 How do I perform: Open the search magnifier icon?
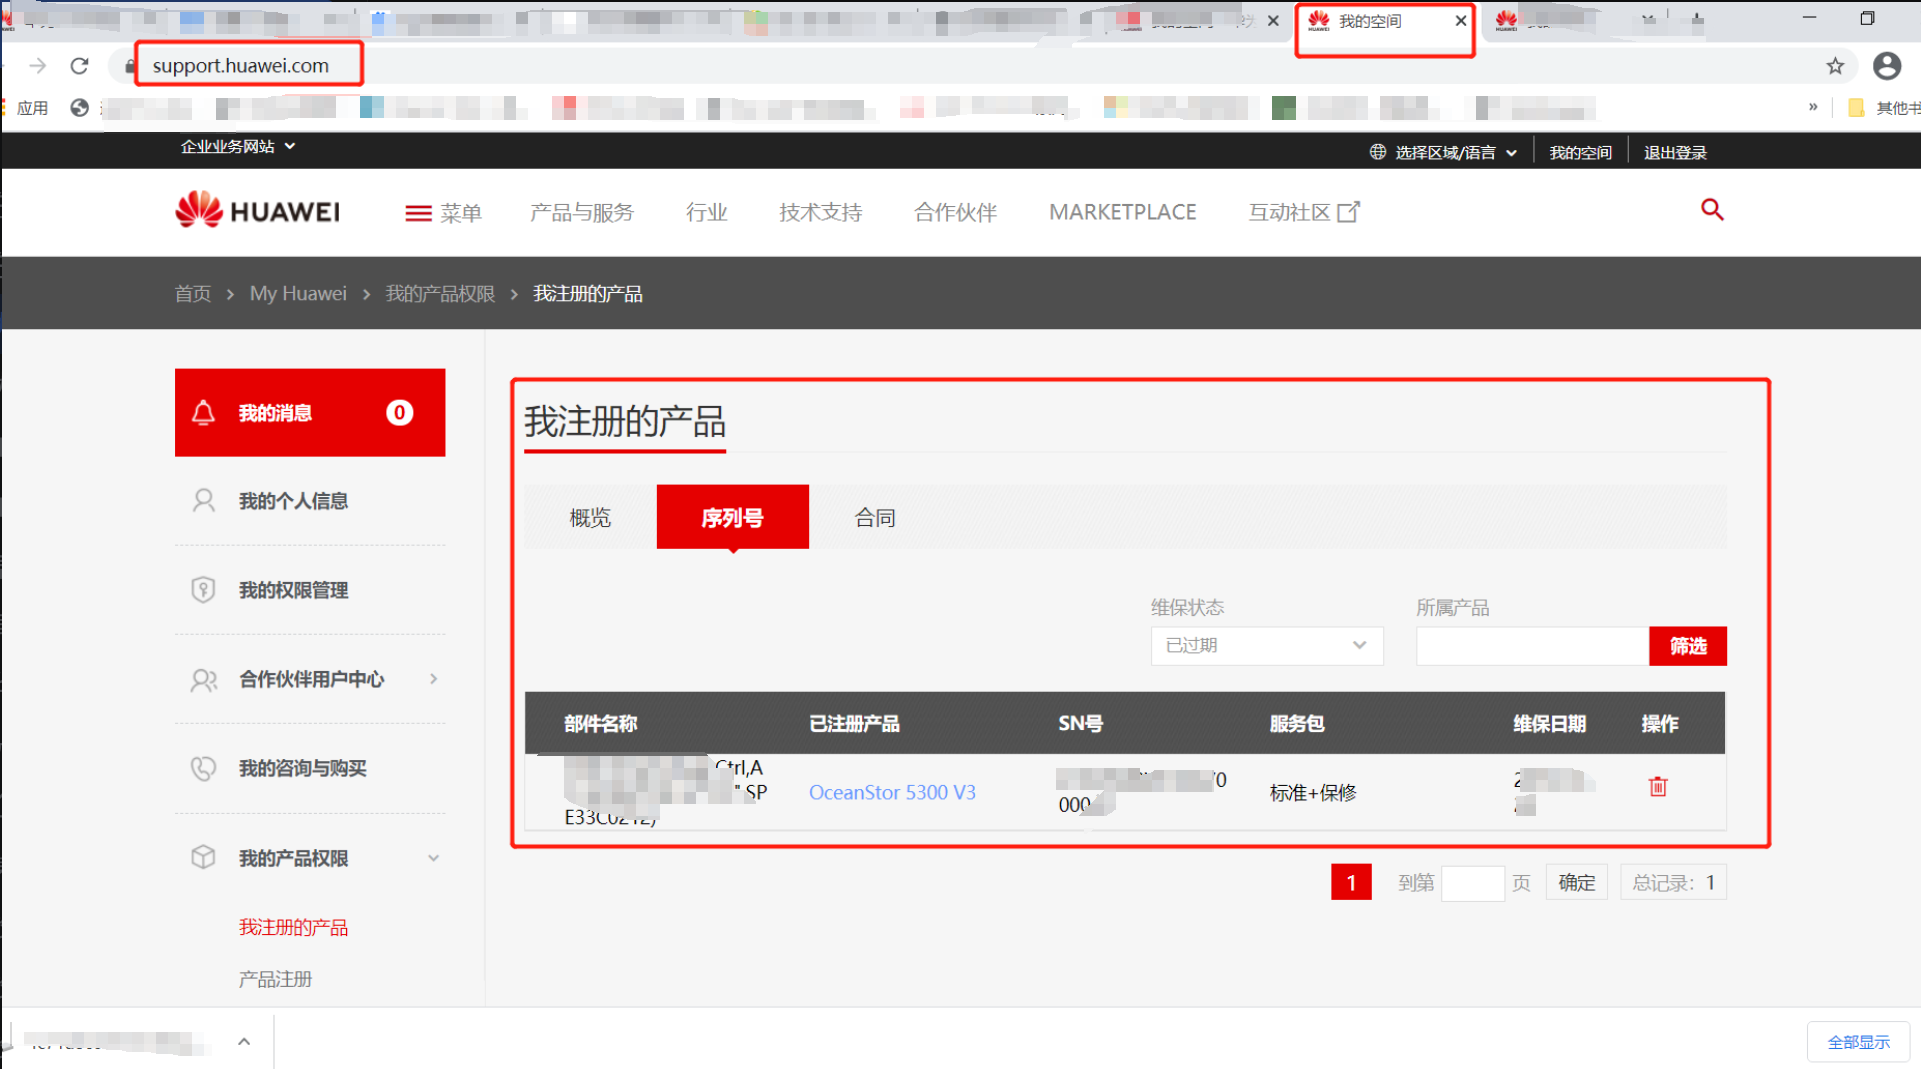1712,210
